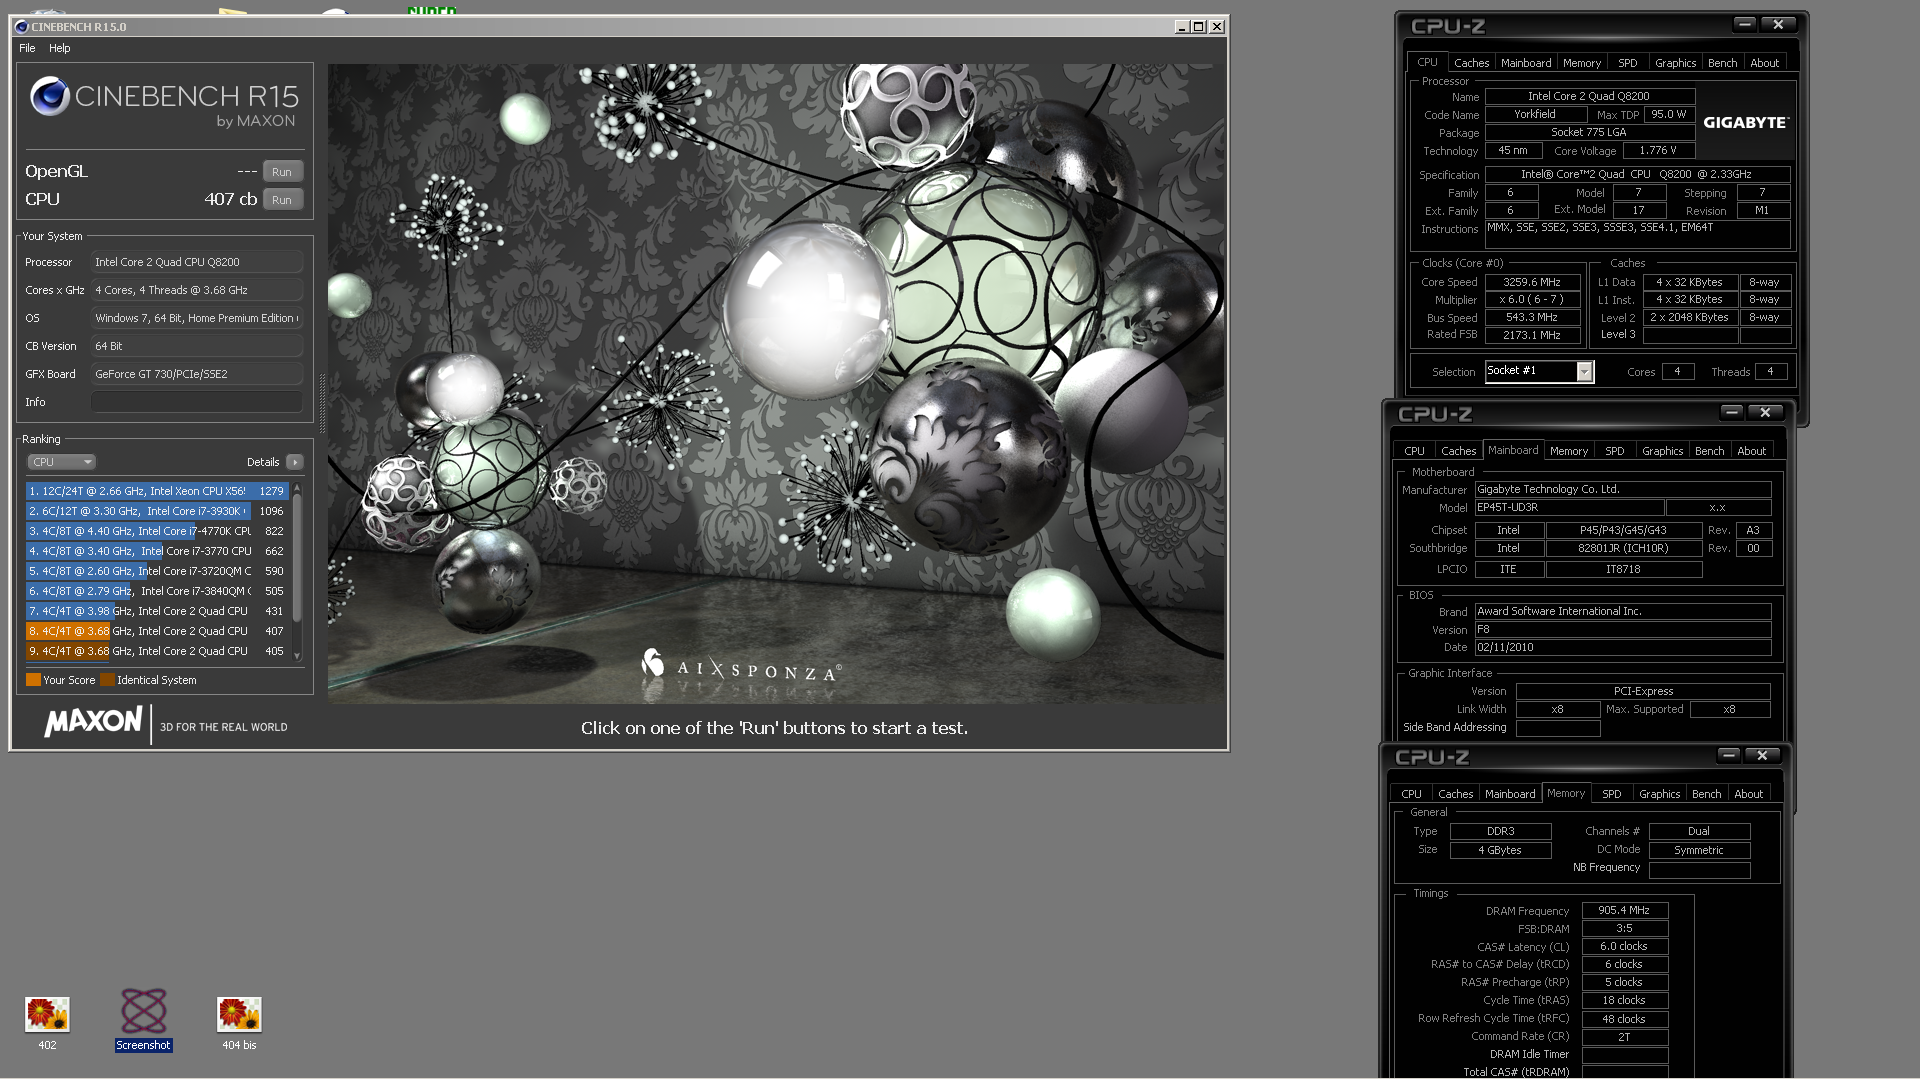Open About tab in top CPU-Z window

(x=1764, y=63)
